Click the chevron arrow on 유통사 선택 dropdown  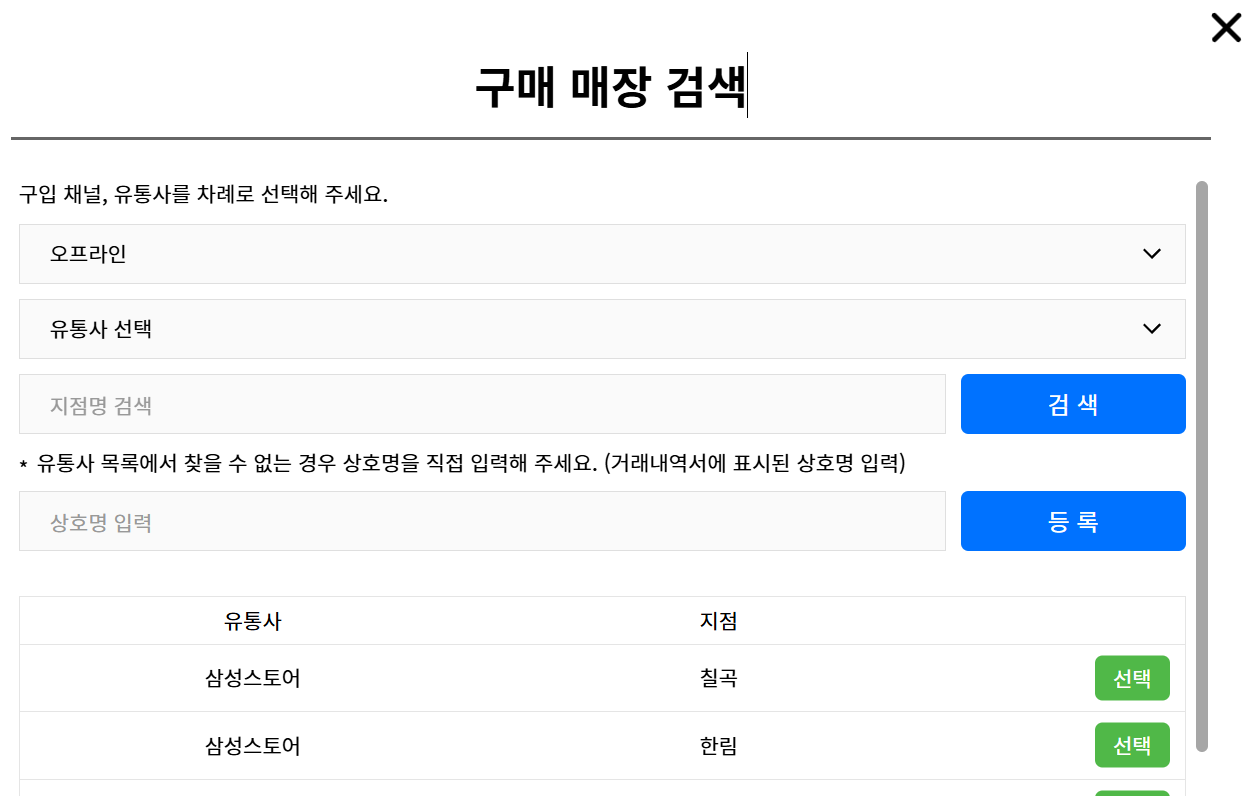[1152, 329]
